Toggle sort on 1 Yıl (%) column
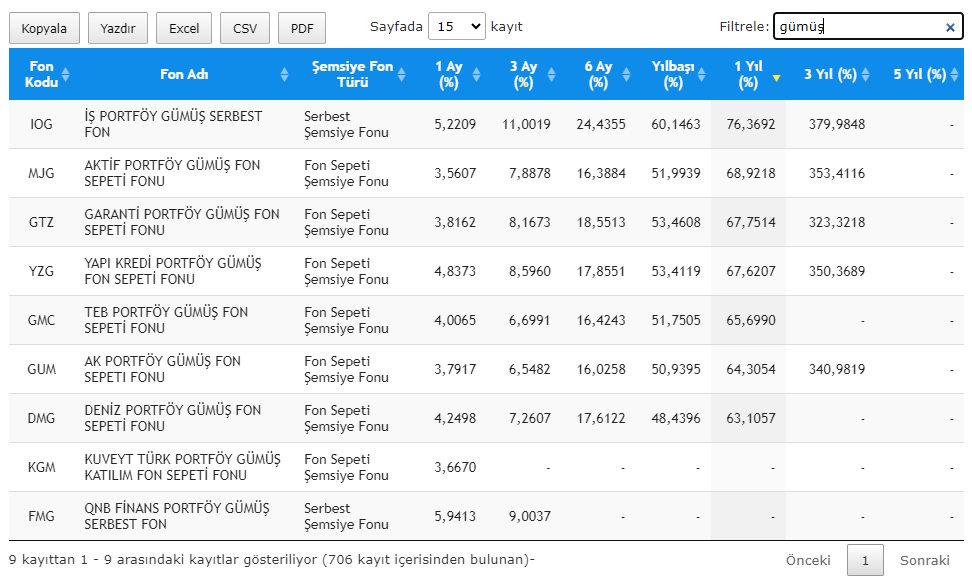The height and width of the screenshot is (585, 972). [749, 74]
